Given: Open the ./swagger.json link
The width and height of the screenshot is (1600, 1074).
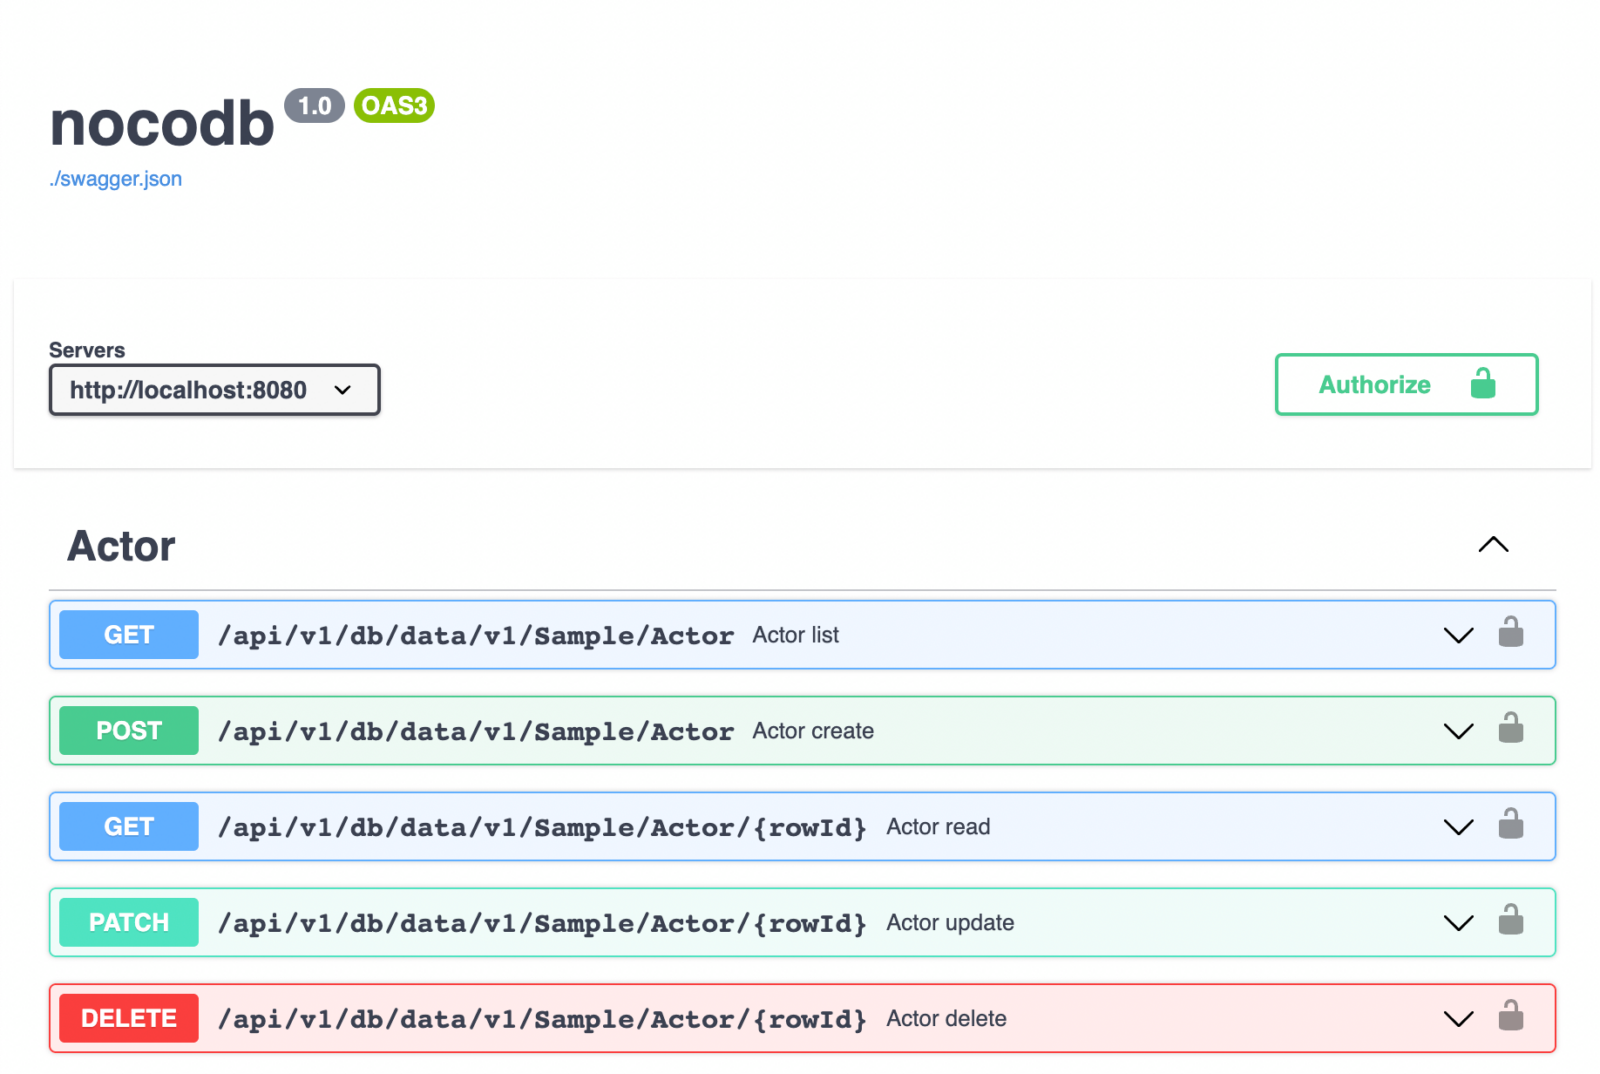Looking at the screenshot, I should pos(116,179).
